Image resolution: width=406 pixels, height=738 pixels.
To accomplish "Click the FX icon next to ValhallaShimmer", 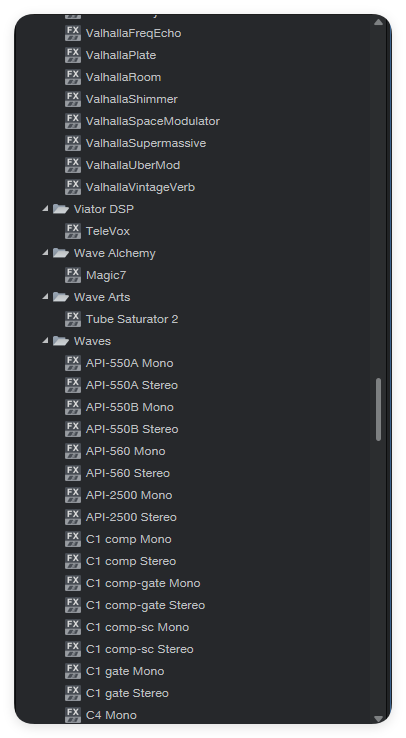I will pos(73,99).
